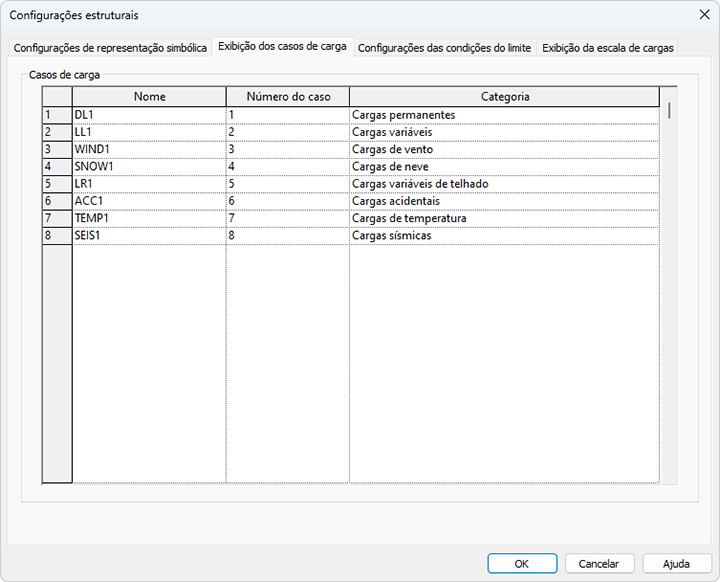This screenshot has height=582, width=720.
Task: Open help with the Ajuda button
Action: click(x=676, y=564)
